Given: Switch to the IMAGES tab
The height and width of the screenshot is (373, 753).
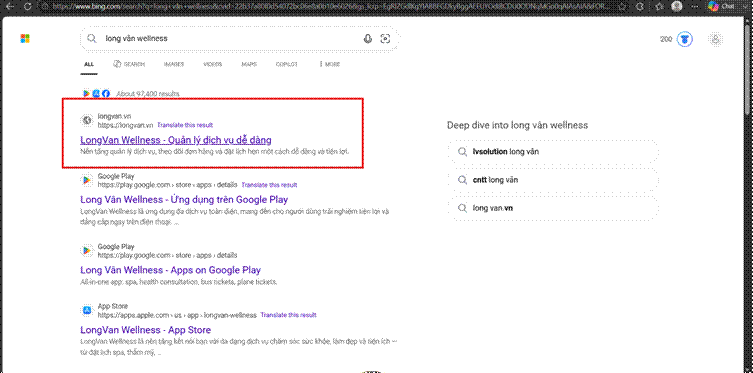Looking at the screenshot, I should [x=174, y=64].
